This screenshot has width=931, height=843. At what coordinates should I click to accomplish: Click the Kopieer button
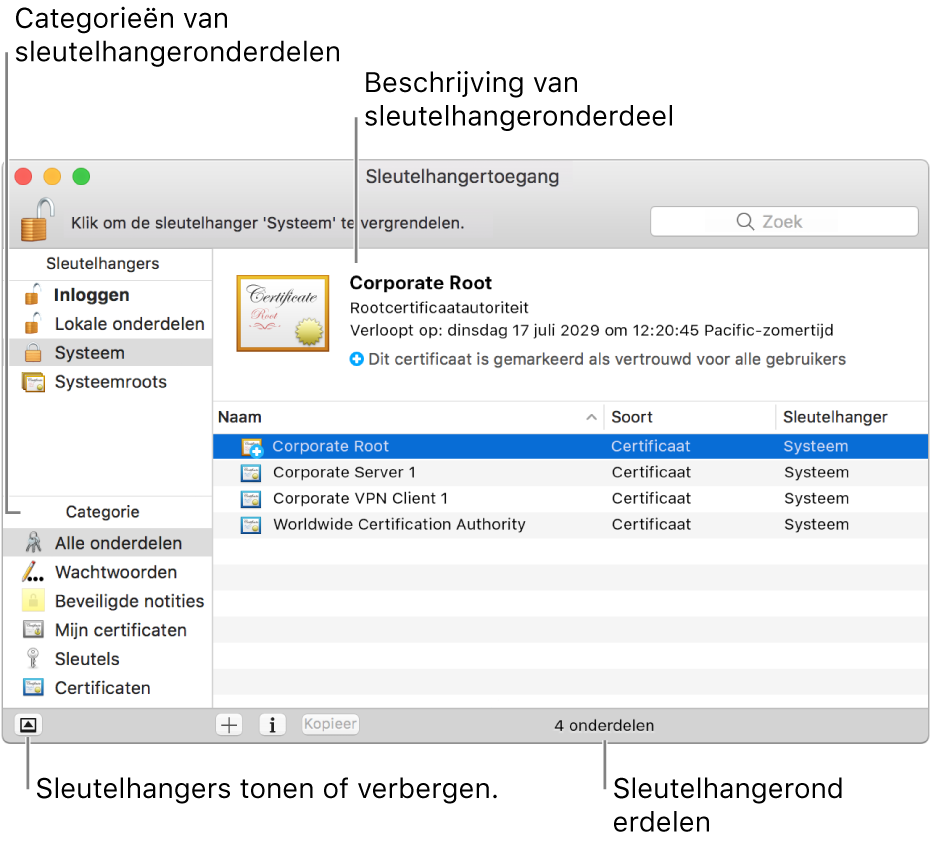pos(330,724)
